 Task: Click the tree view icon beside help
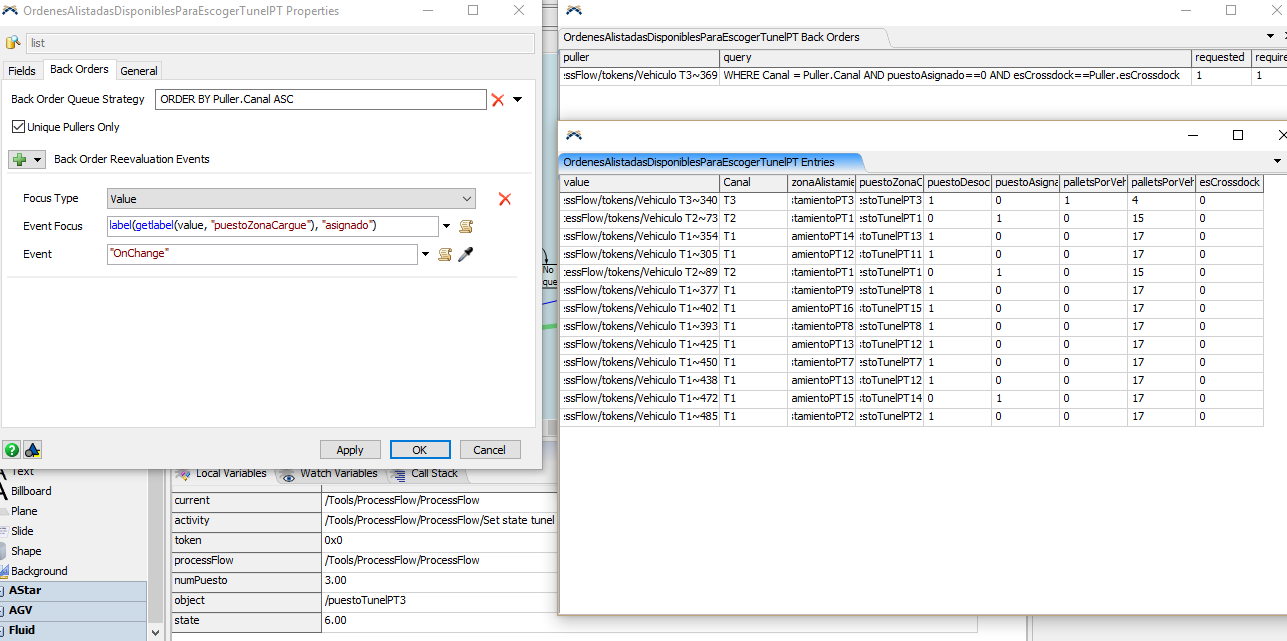32,450
